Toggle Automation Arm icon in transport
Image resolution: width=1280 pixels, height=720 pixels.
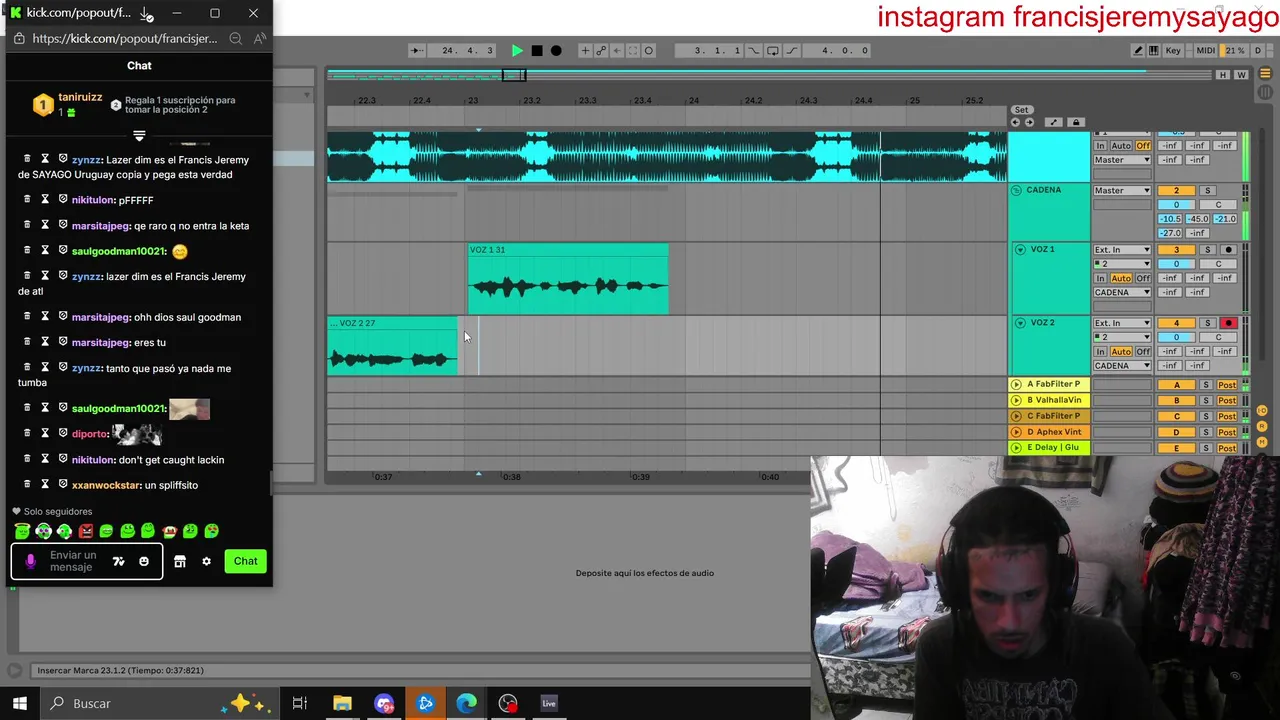coord(601,50)
